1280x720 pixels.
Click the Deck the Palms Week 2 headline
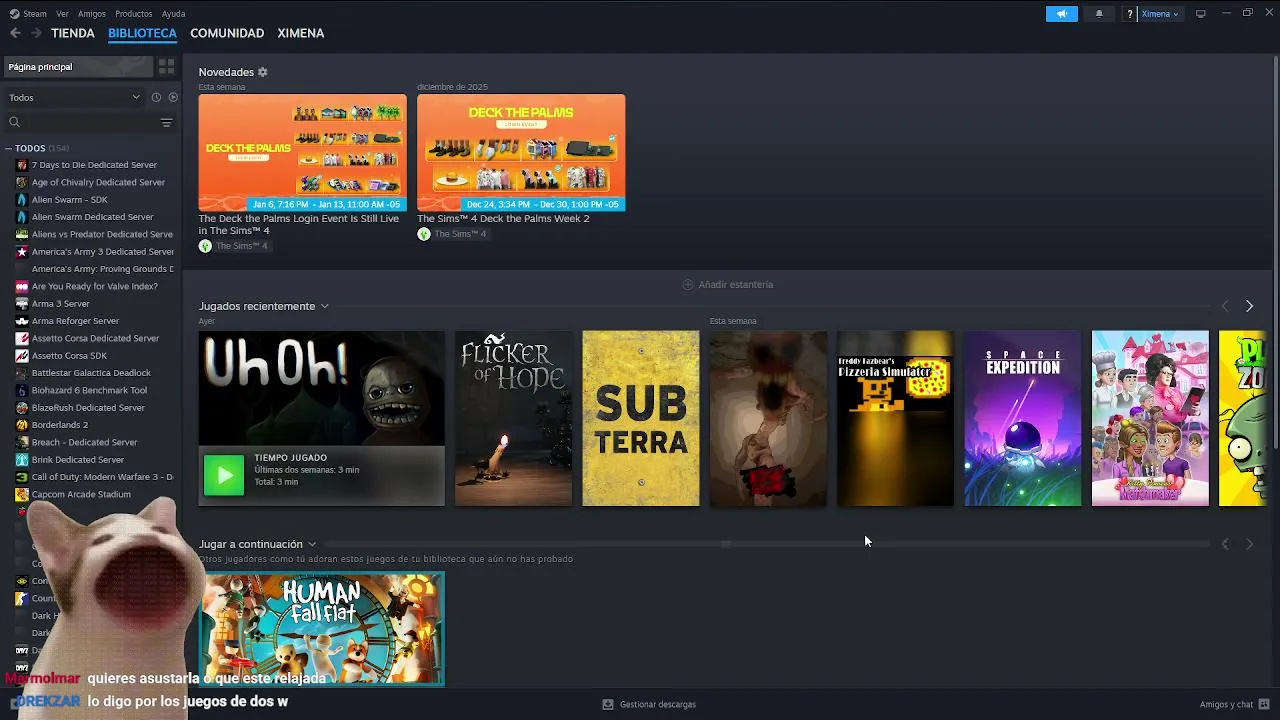(503, 218)
